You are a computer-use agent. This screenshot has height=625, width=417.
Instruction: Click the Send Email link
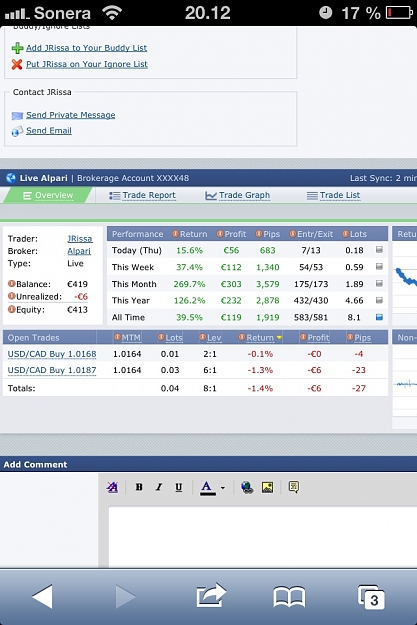[49, 131]
